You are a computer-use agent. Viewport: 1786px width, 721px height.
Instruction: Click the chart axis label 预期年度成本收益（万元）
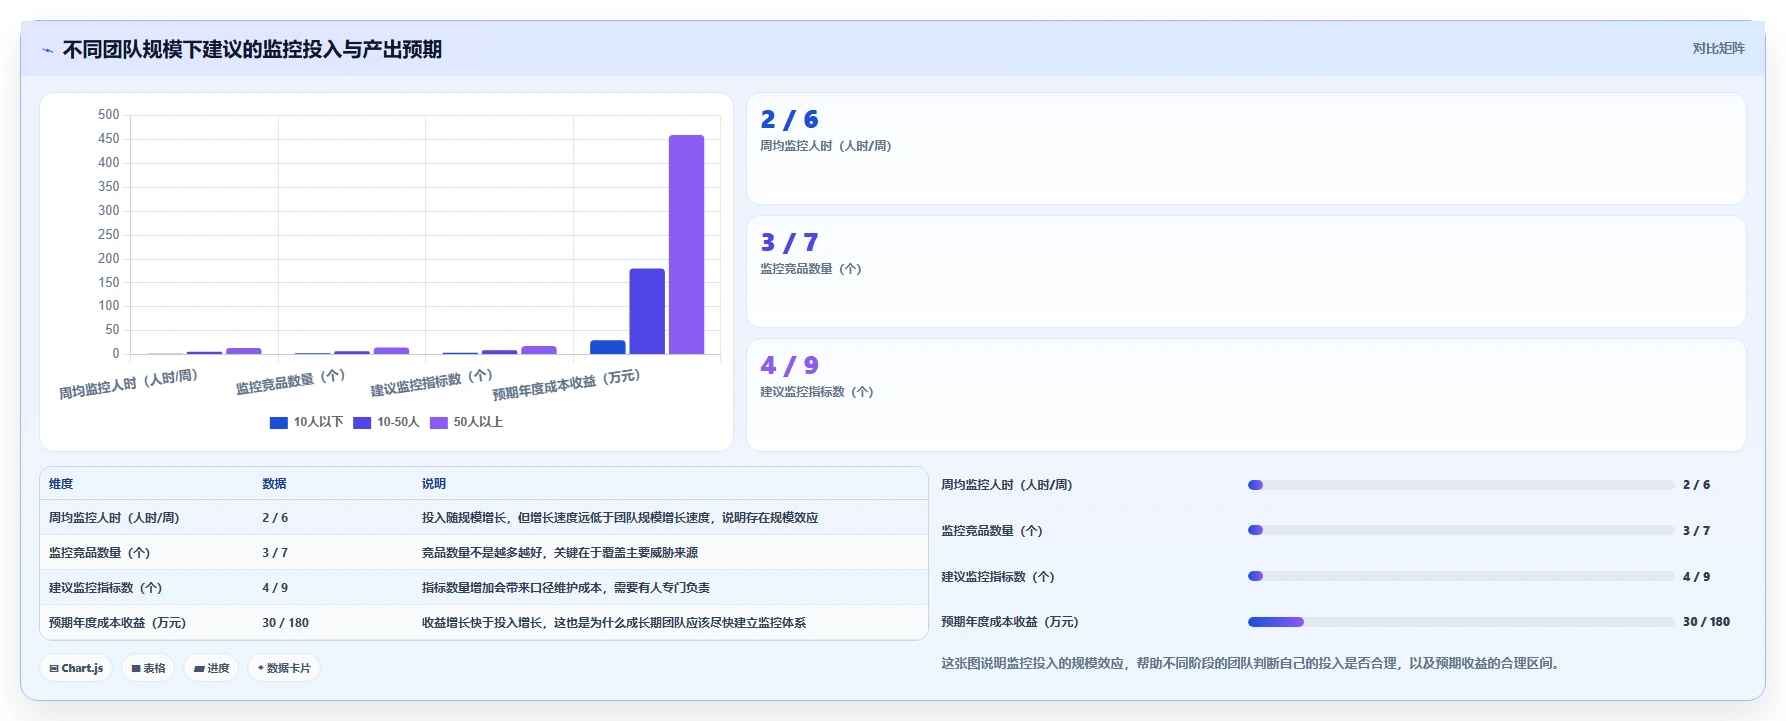566,384
